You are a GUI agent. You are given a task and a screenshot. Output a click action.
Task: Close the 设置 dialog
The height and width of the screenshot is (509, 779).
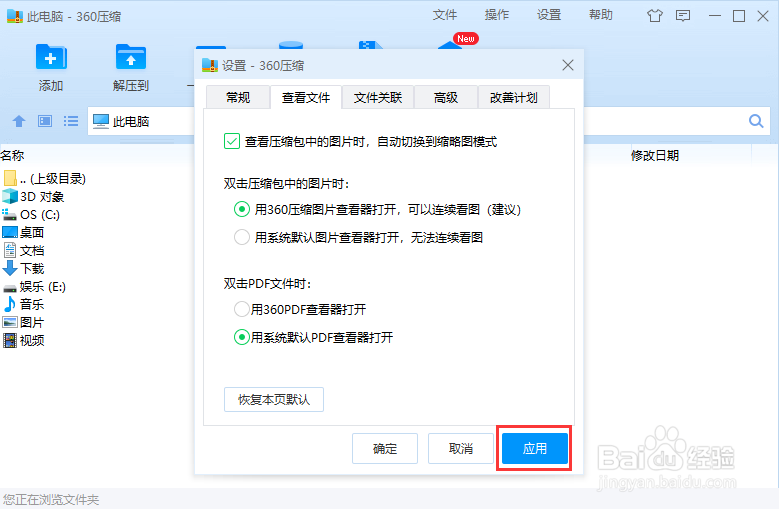click(x=568, y=65)
